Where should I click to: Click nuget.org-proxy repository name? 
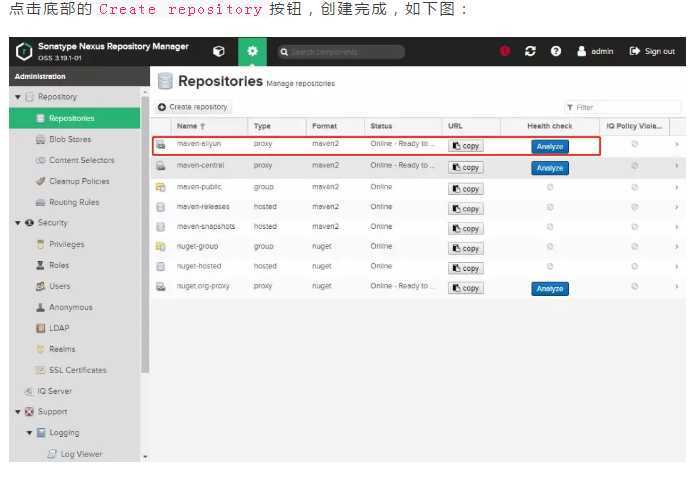point(203,286)
